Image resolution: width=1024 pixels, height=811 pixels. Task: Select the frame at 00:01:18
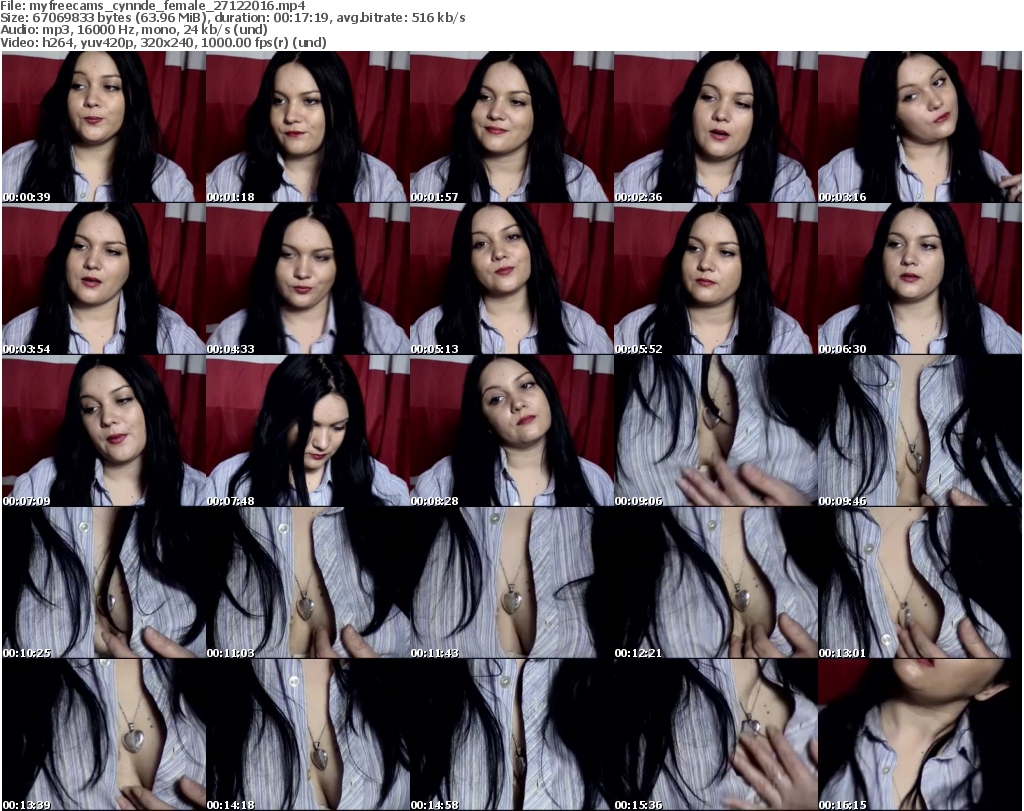[307, 127]
